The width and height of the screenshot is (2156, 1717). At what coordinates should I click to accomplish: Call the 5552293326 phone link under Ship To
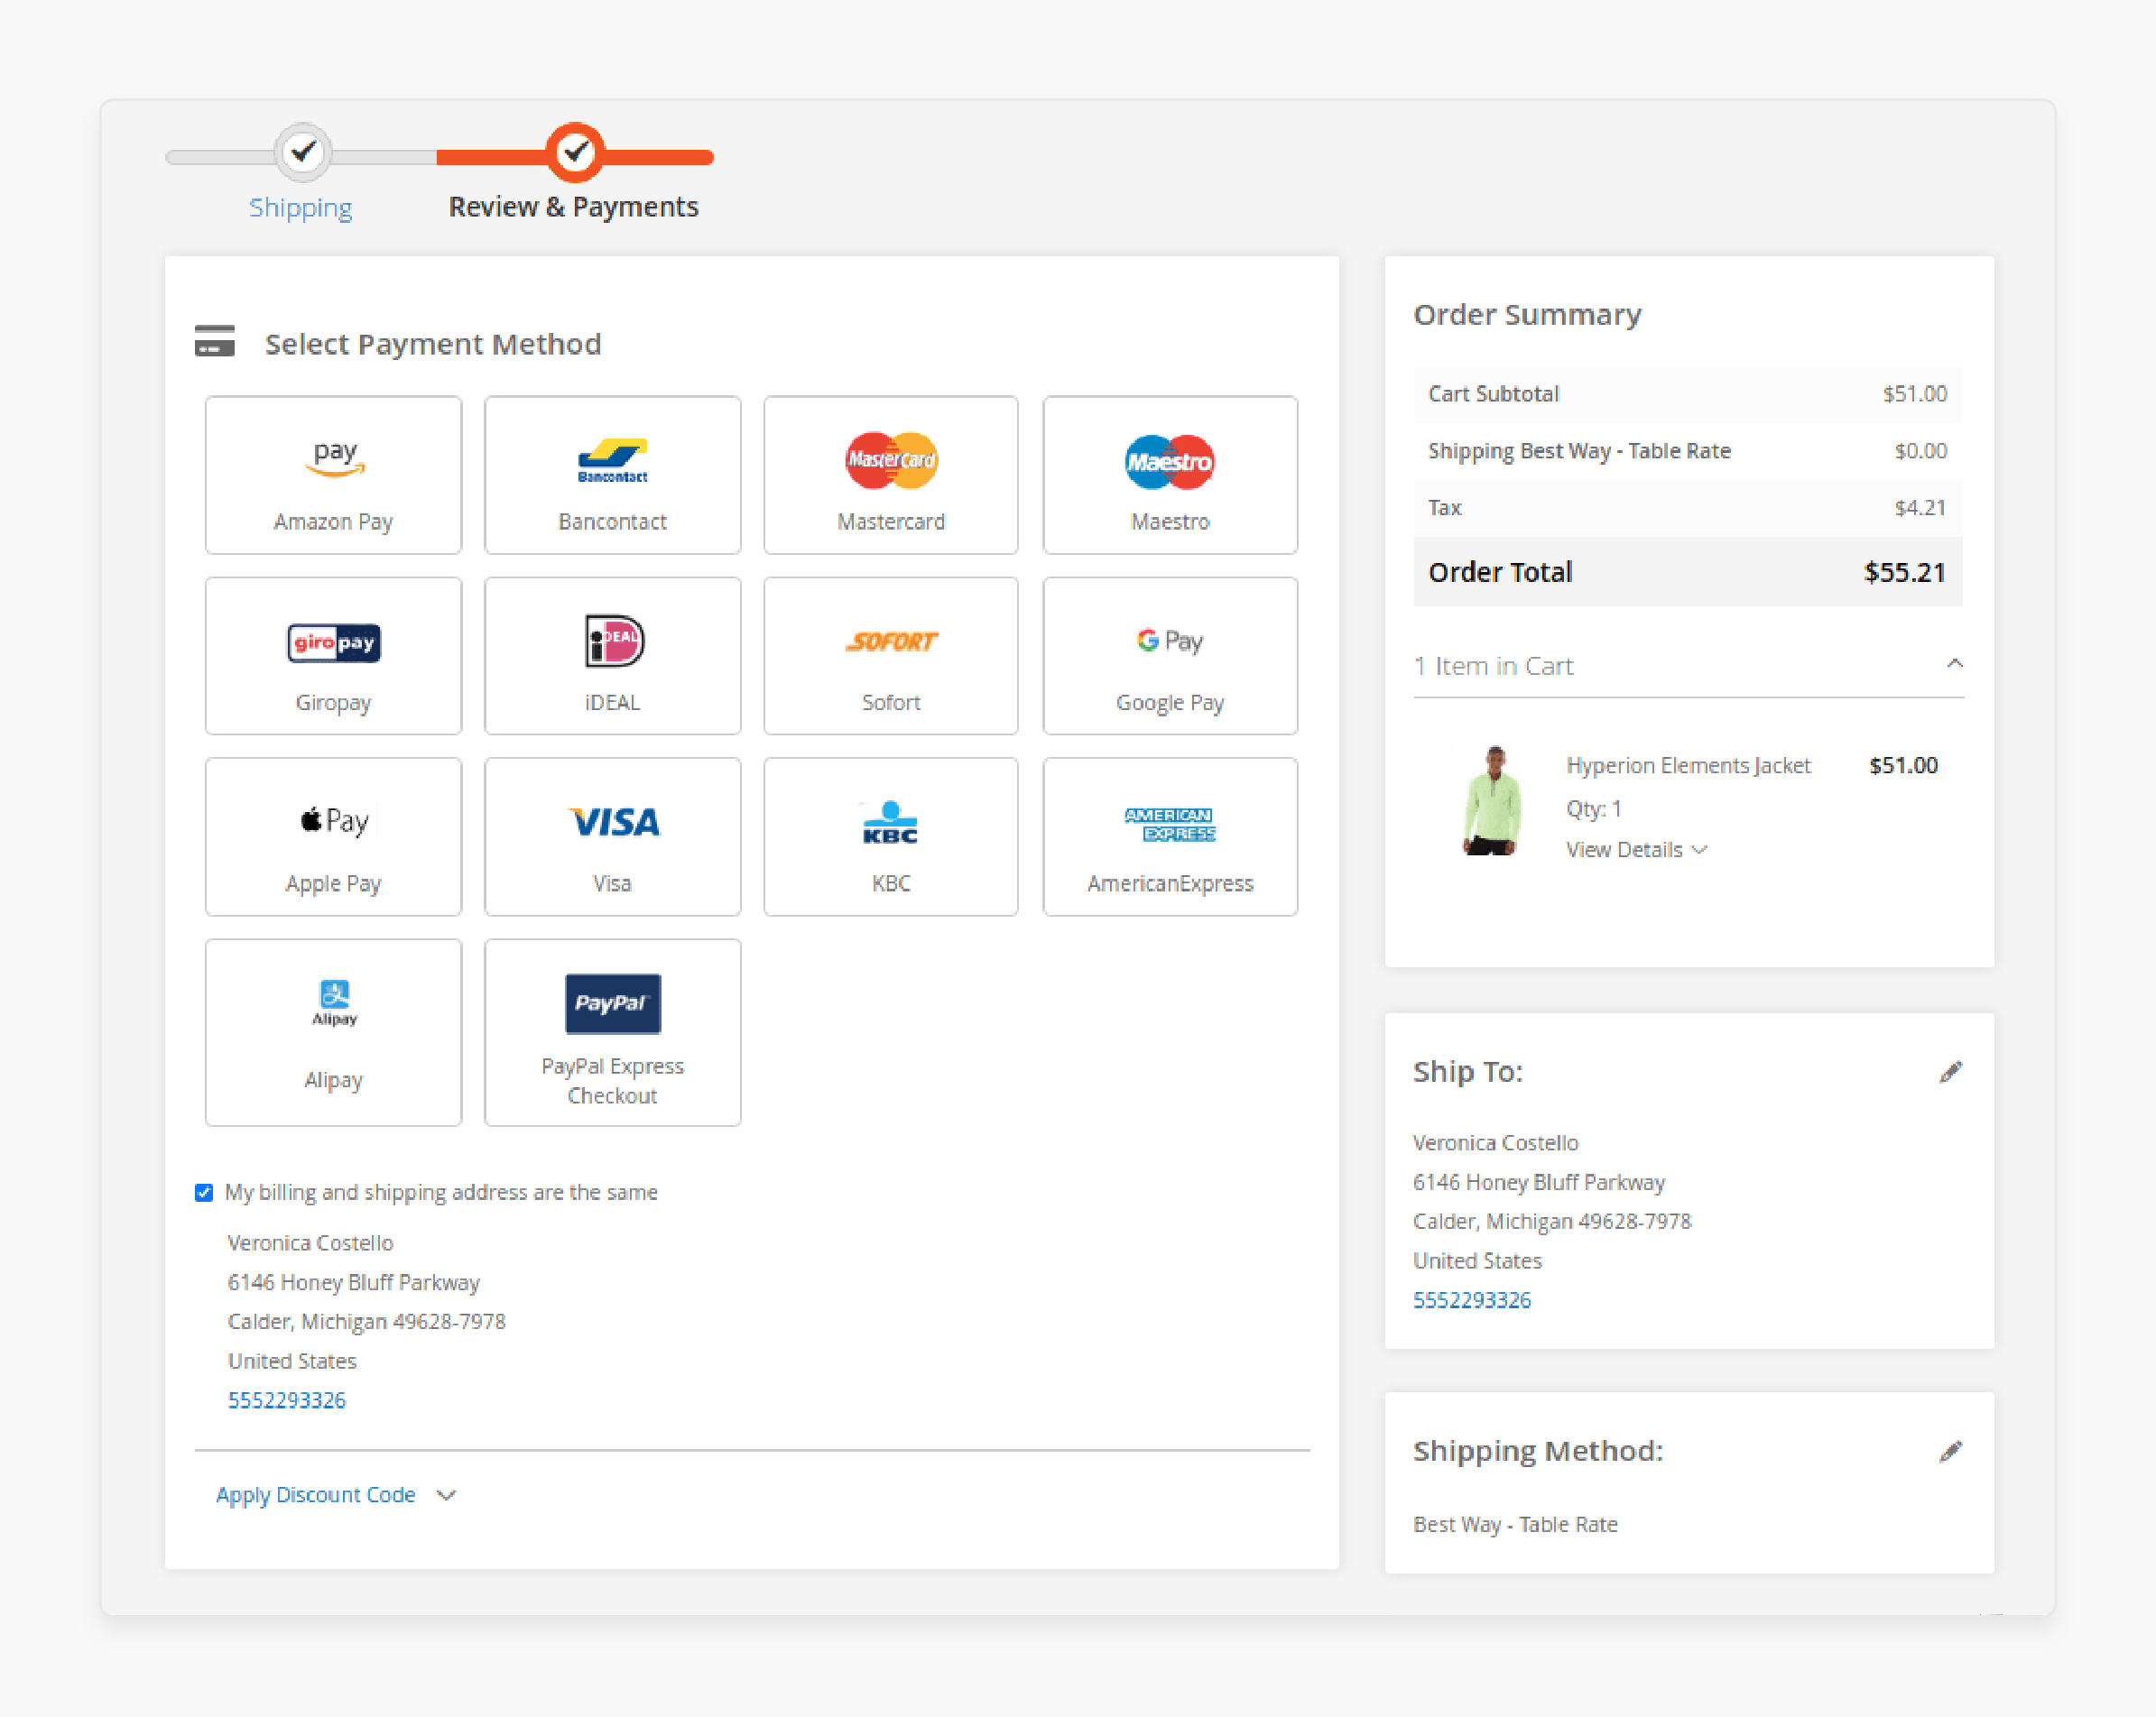click(x=1471, y=1299)
